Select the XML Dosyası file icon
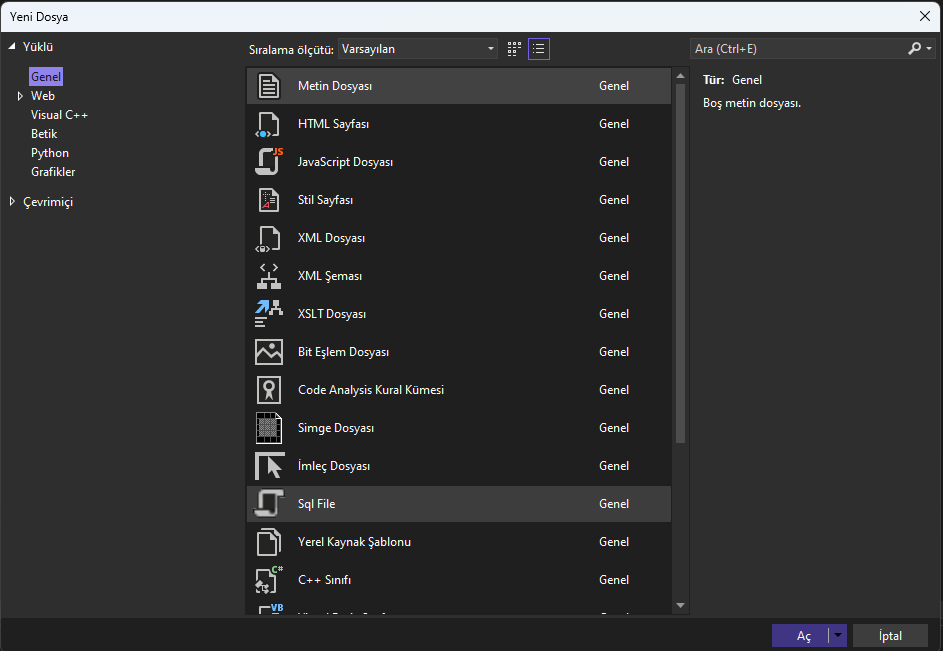This screenshot has width=943, height=651. tap(268, 238)
